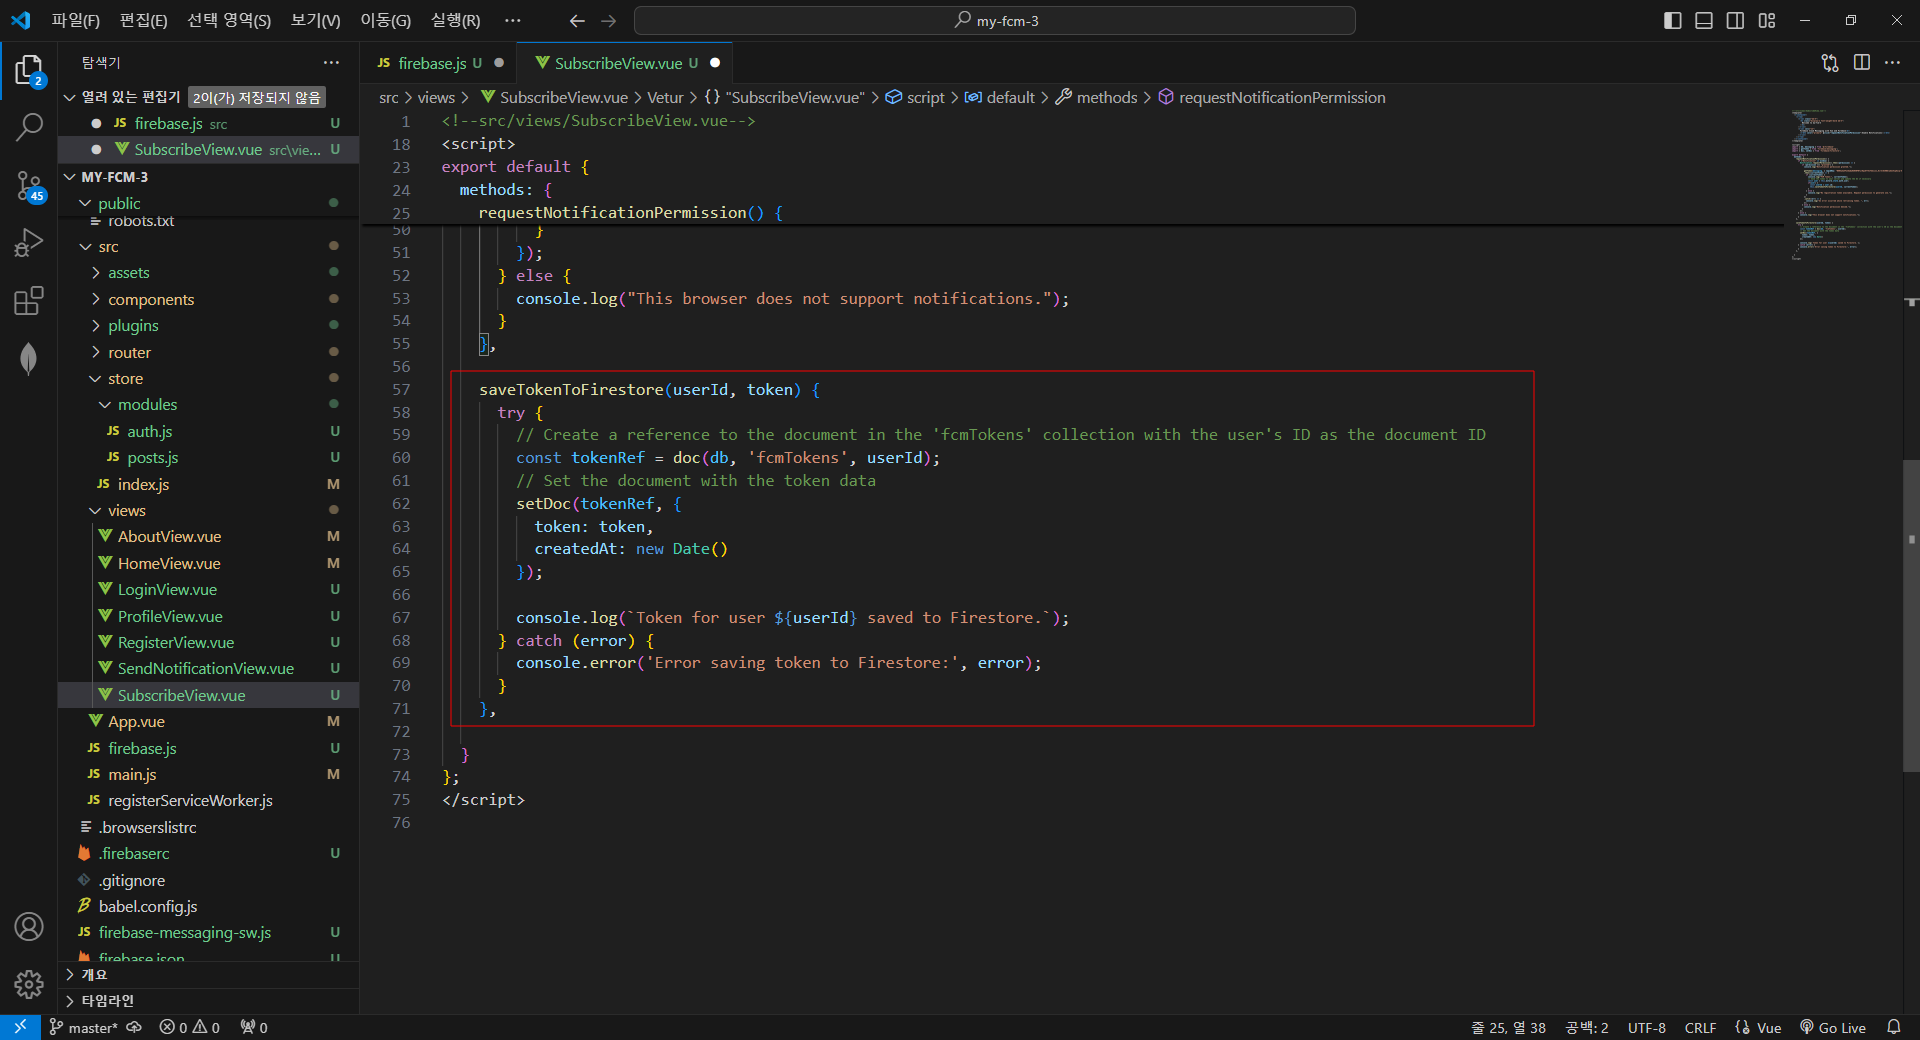The image size is (1920, 1040).
Task: Open SendNotificationView.vue in the explorer
Action: (x=206, y=668)
